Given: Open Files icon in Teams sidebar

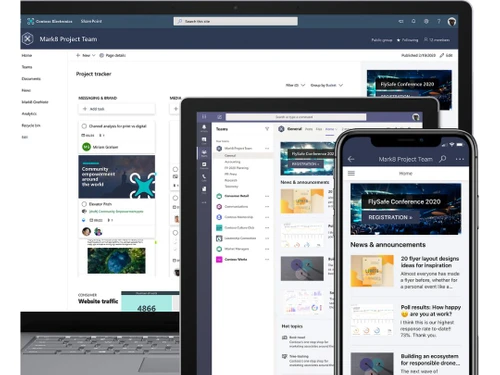Looking at the screenshot, I should click(x=204, y=190).
